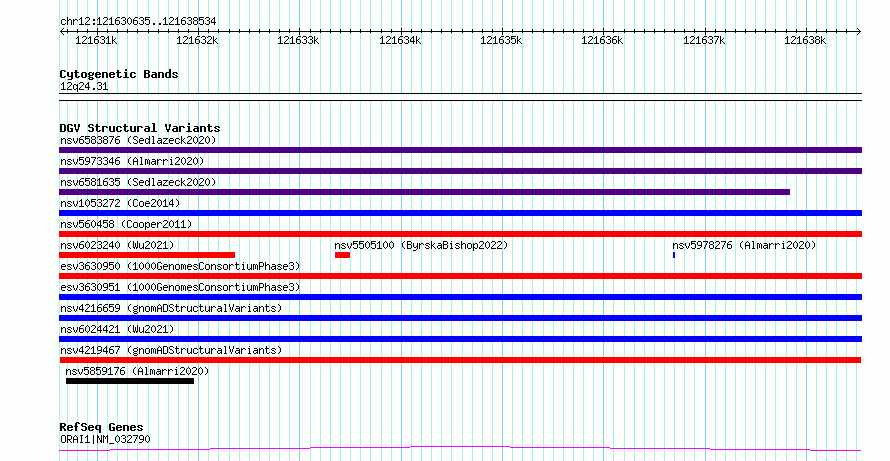
Task: Click nsv4219467 (gnomADStructuralVariants) label
Action: point(171,350)
